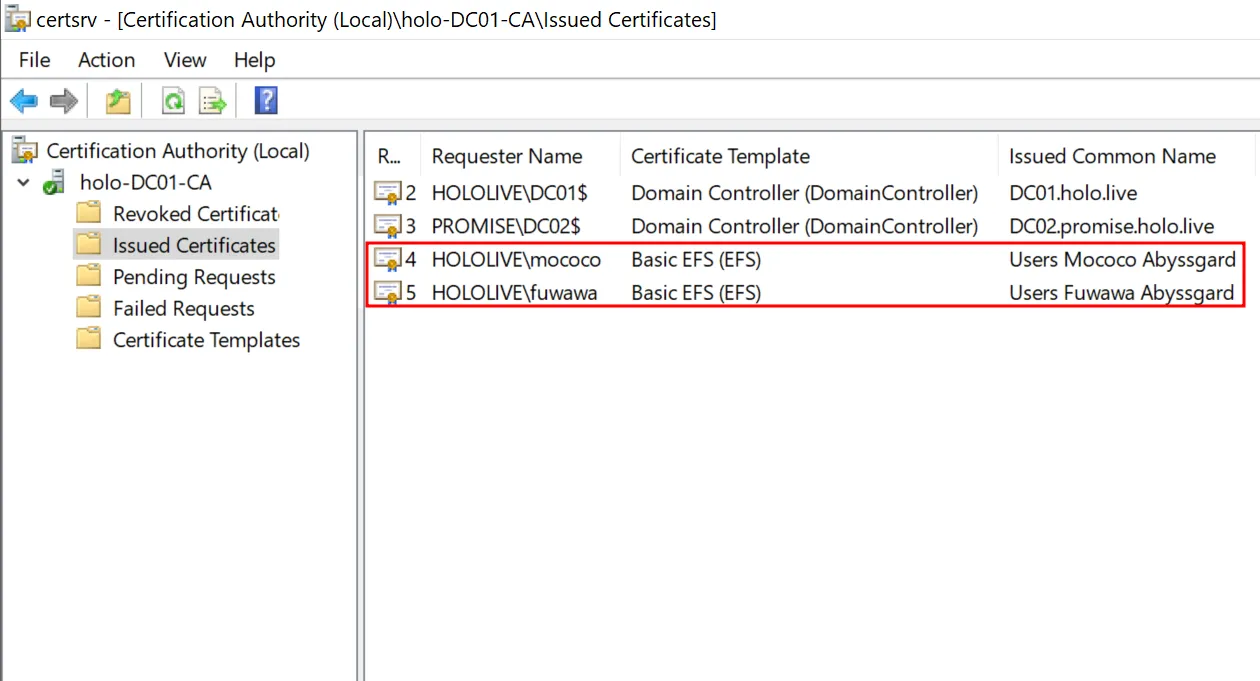Open the Help menu

point(254,60)
